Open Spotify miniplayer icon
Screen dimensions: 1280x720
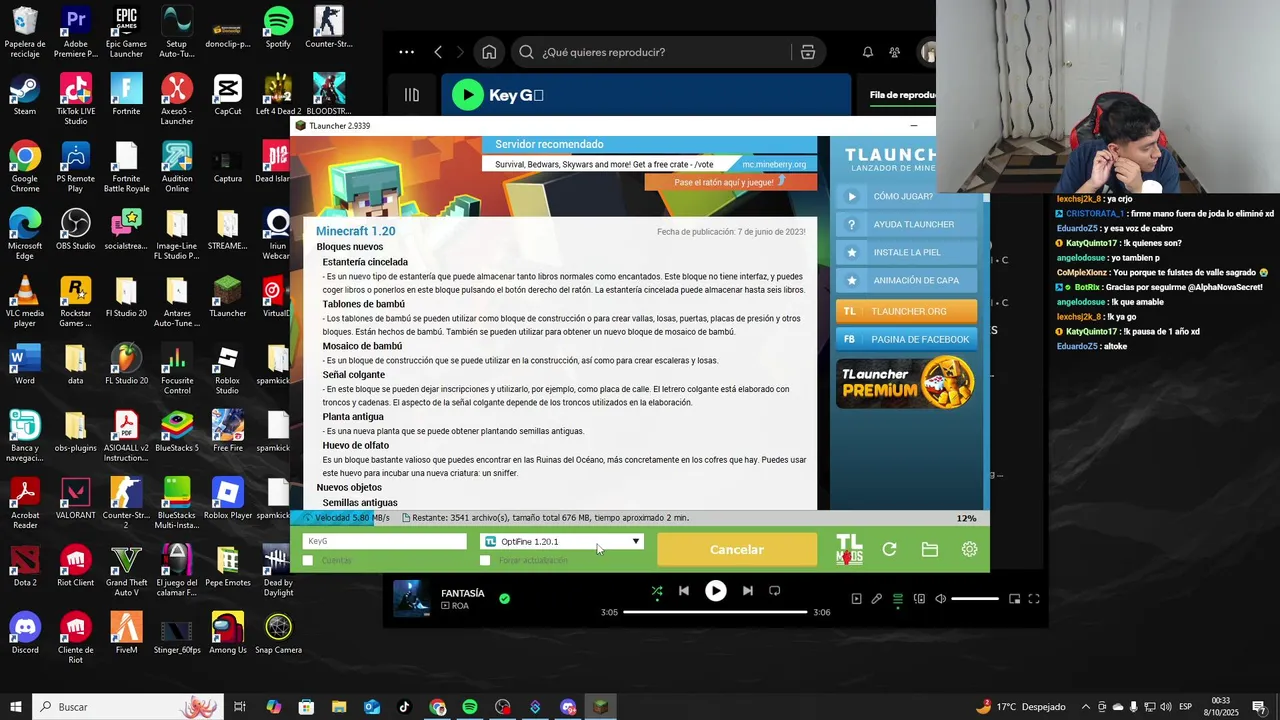(x=1014, y=599)
